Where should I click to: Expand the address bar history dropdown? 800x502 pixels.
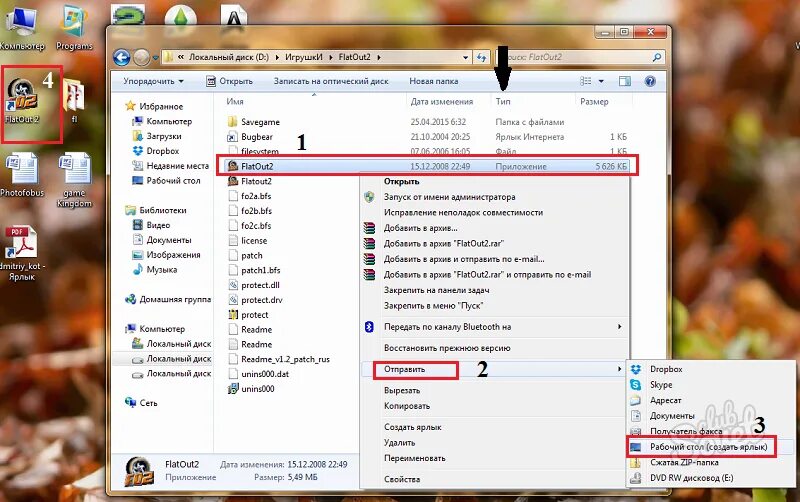465,58
